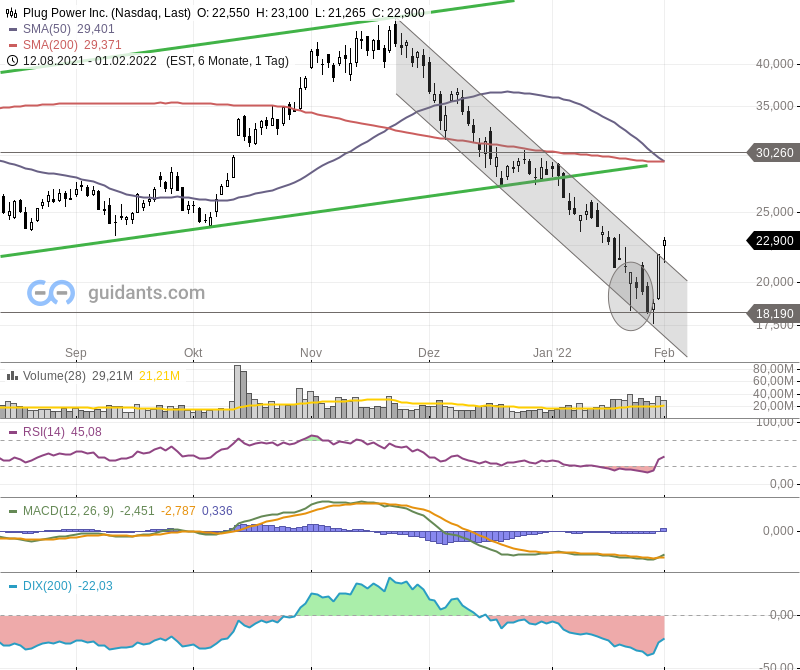Click the Volume(28) indicator label
The height and width of the screenshot is (670, 800).
point(54,376)
